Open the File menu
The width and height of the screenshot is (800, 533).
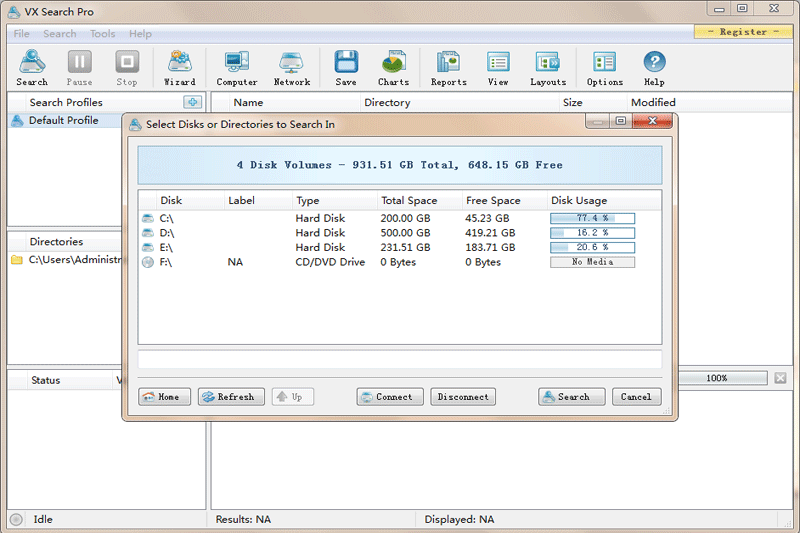(21, 34)
